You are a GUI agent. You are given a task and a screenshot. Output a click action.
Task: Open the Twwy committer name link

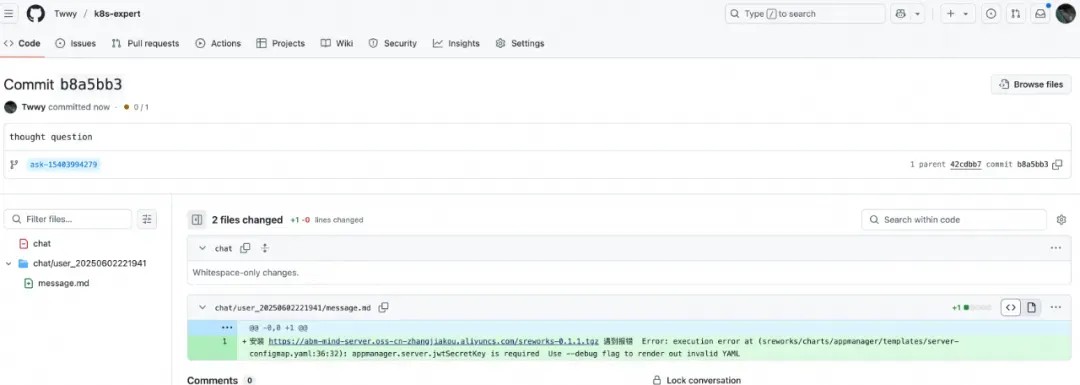pyautogui.click(x=34, y=107)
